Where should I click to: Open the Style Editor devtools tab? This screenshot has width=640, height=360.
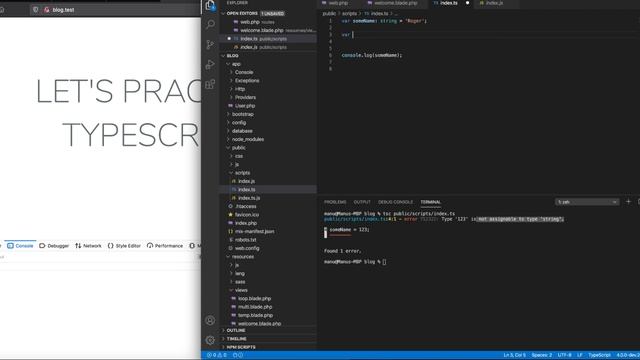pos(124,246)
